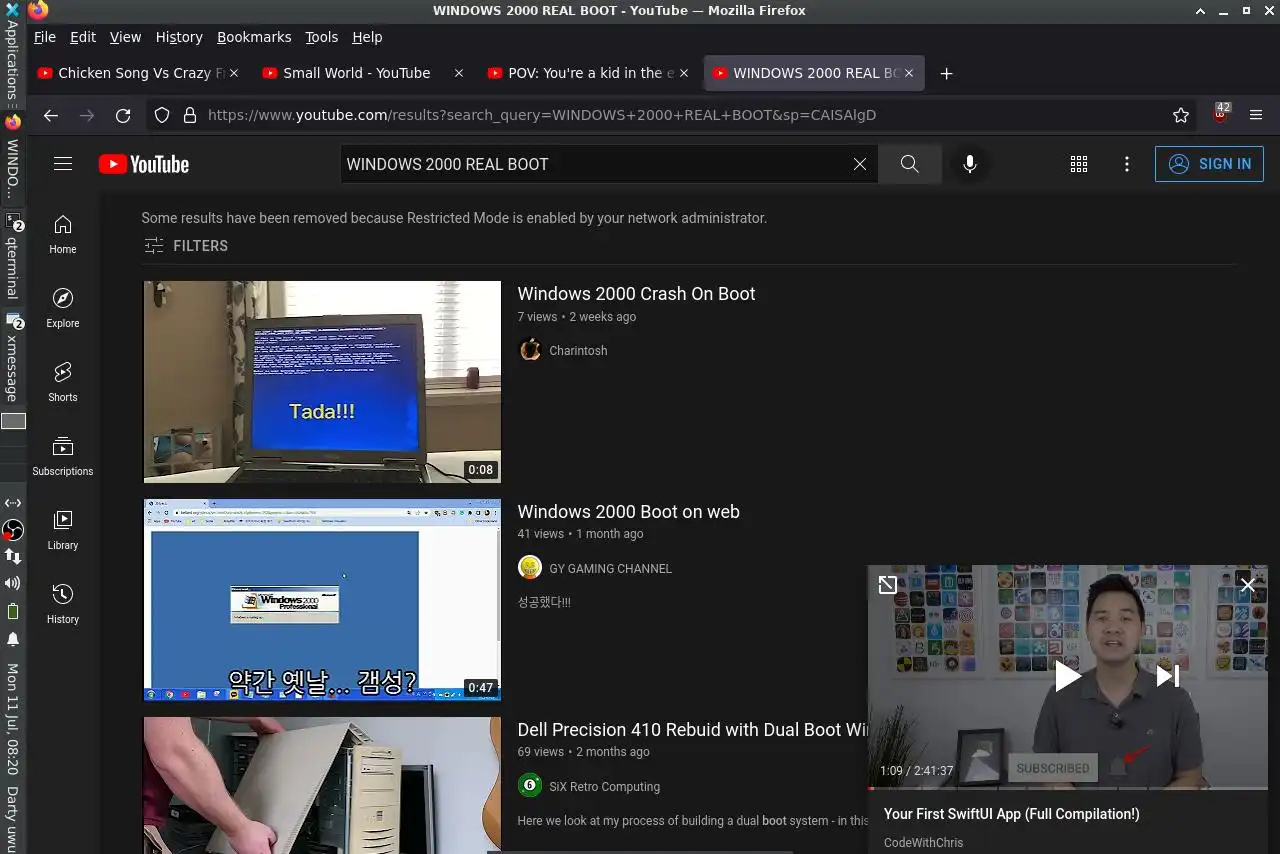Close the miniplayer
1280x854 pixels.
click(1247, 585)
